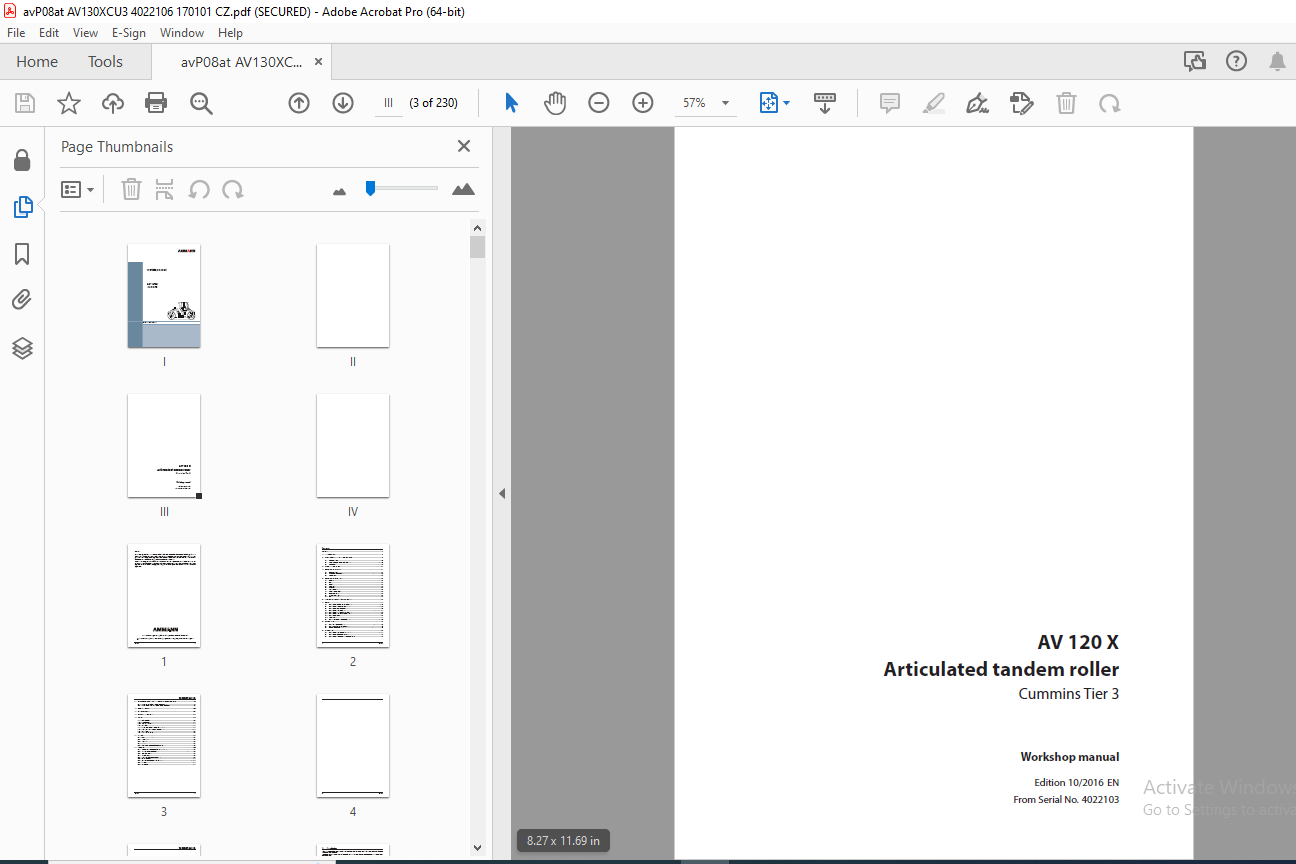Select the page 1 thumbnail

click(x=164, y=596)
